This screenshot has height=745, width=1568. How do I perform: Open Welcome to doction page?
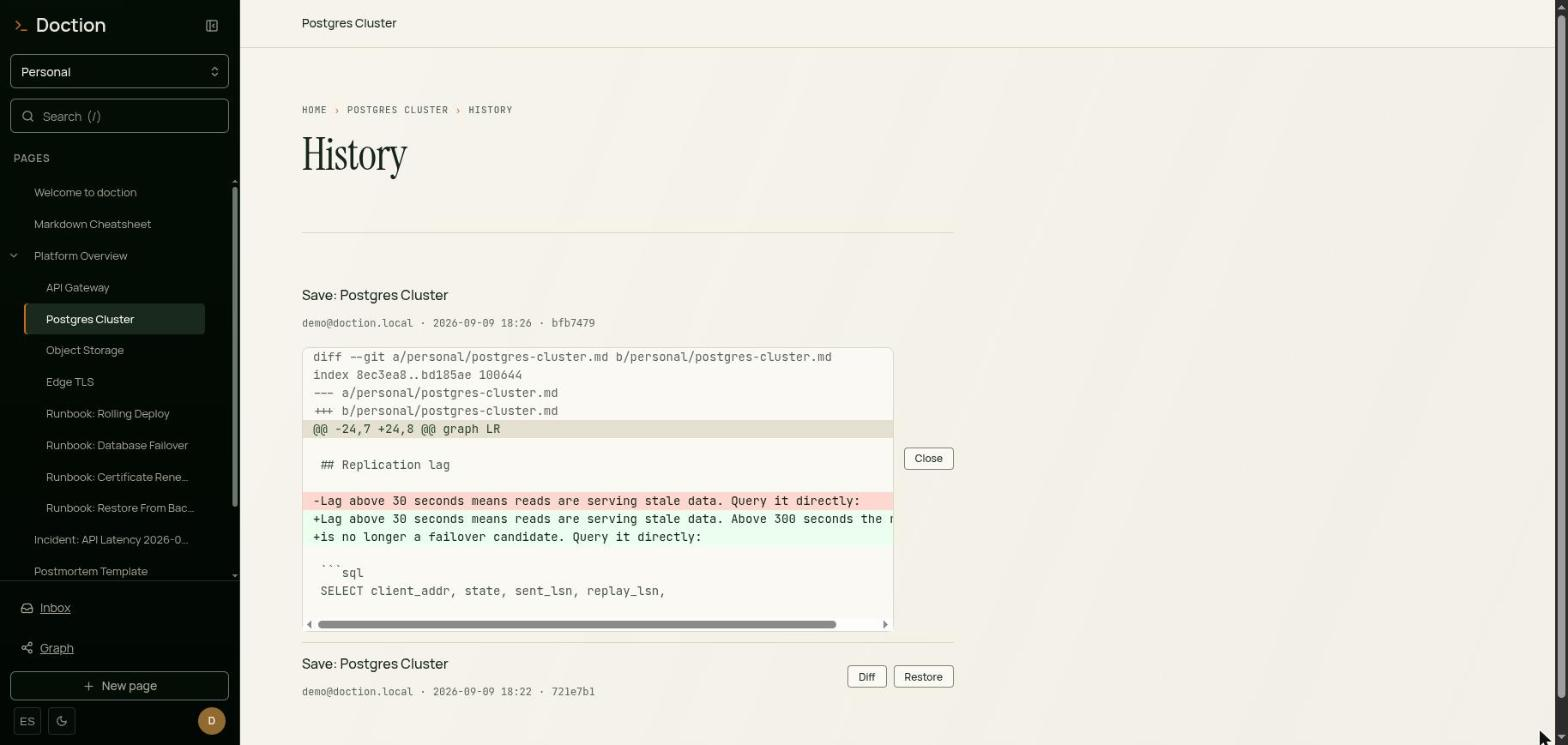tap(85, 192)
